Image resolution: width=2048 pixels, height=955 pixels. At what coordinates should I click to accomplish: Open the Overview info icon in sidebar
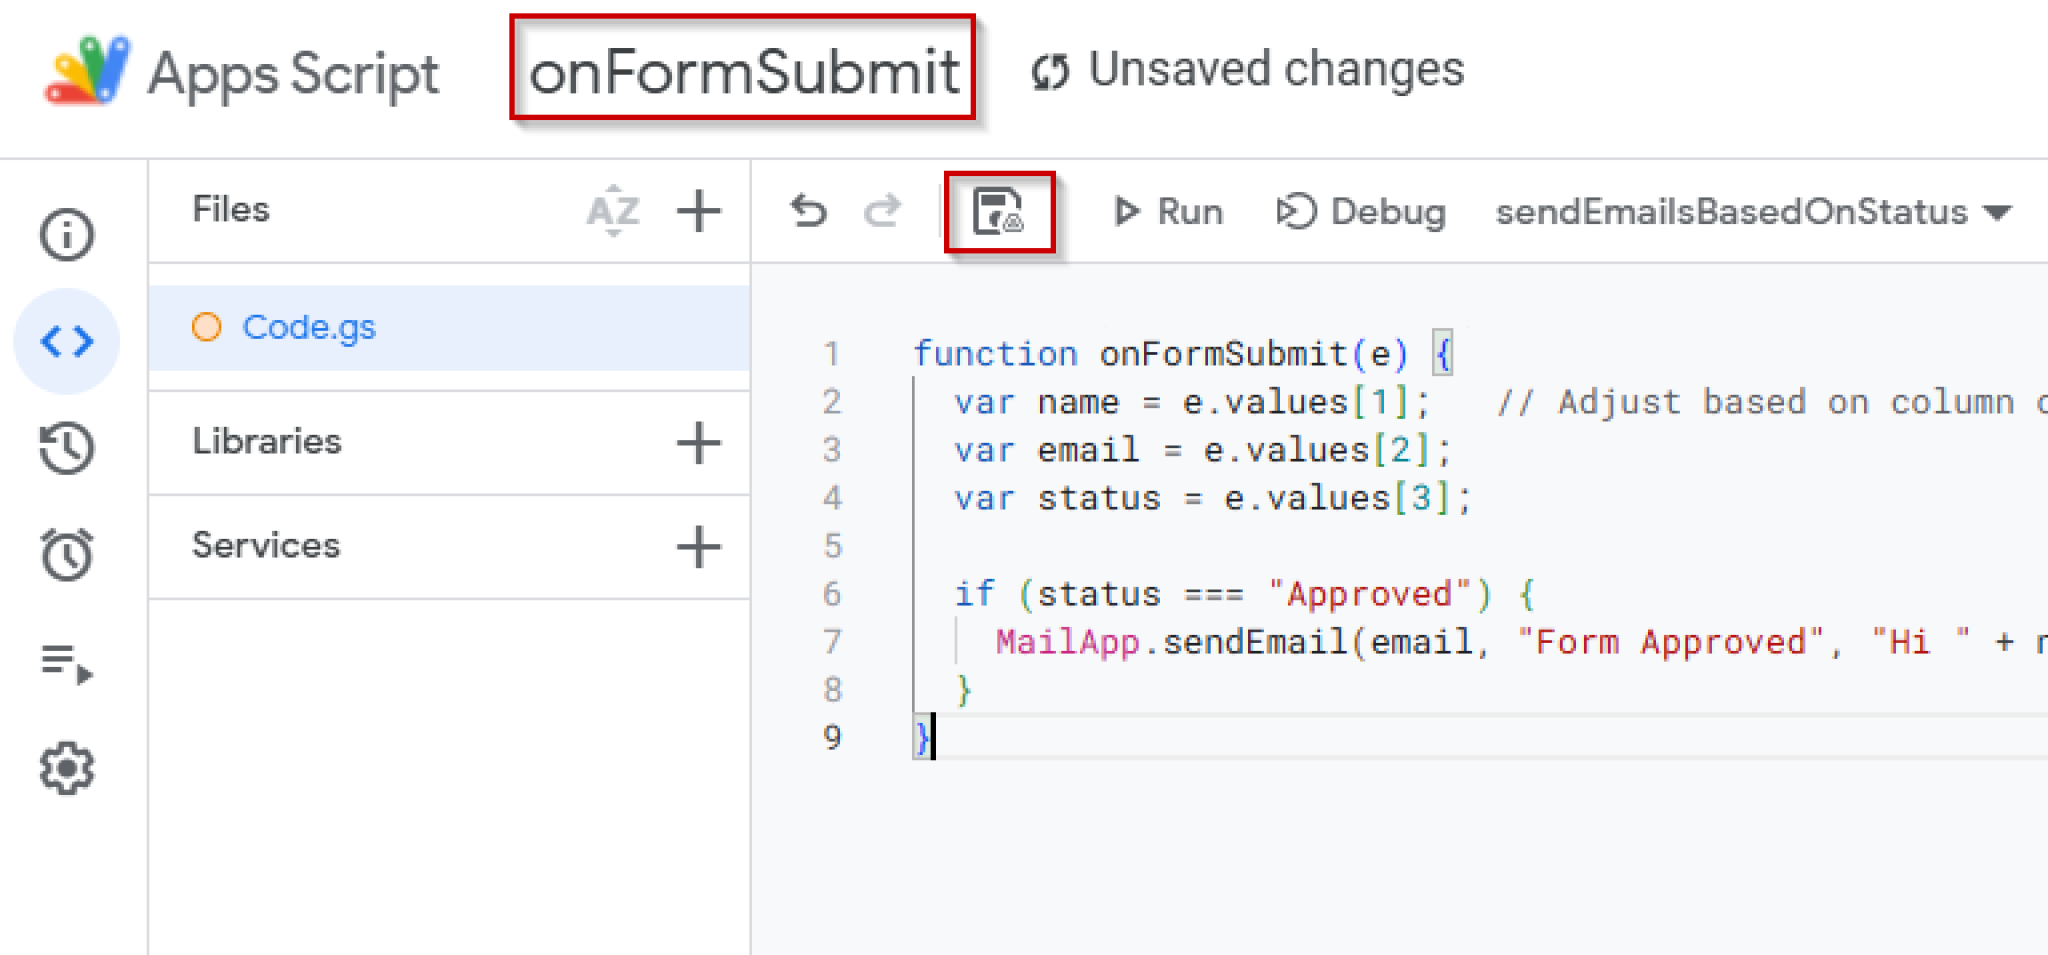coord(67,235)
